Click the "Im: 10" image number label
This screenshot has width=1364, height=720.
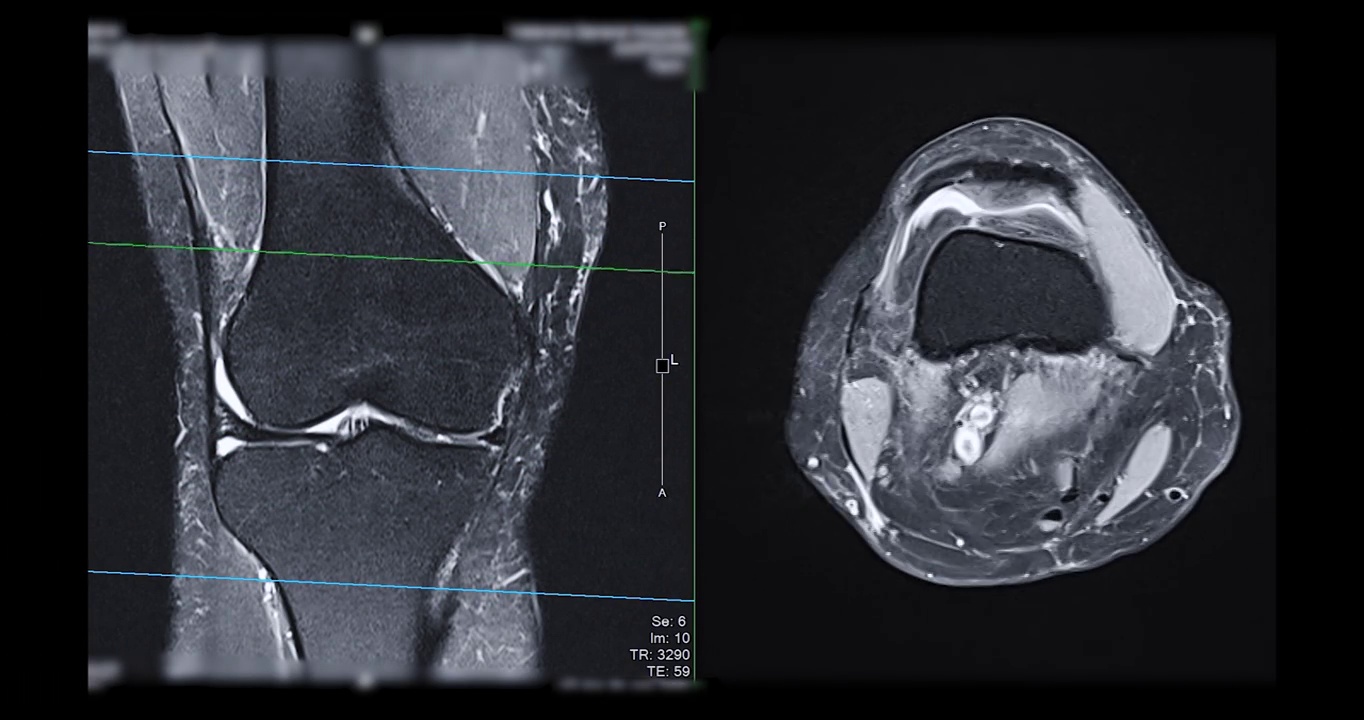click(x=669, y=638)
